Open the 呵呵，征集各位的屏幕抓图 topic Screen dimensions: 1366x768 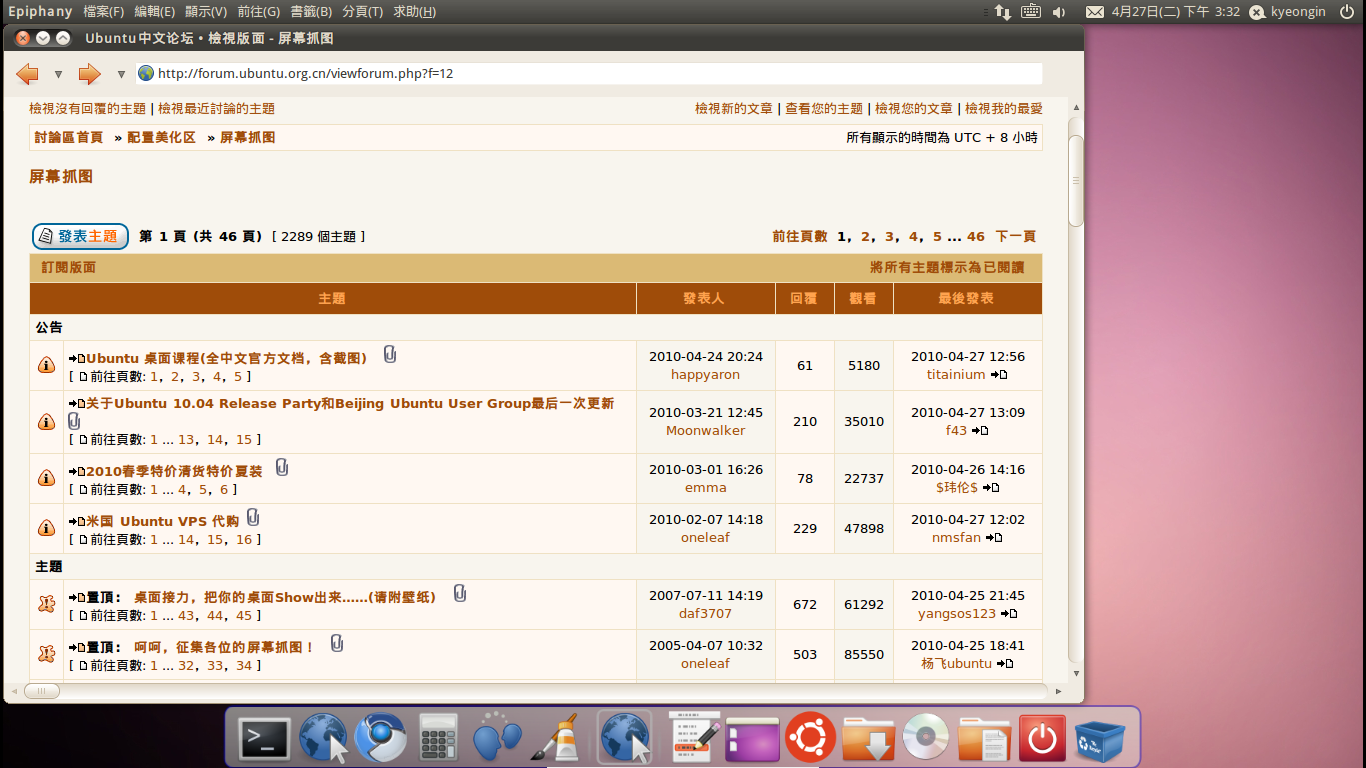point(224,647)
